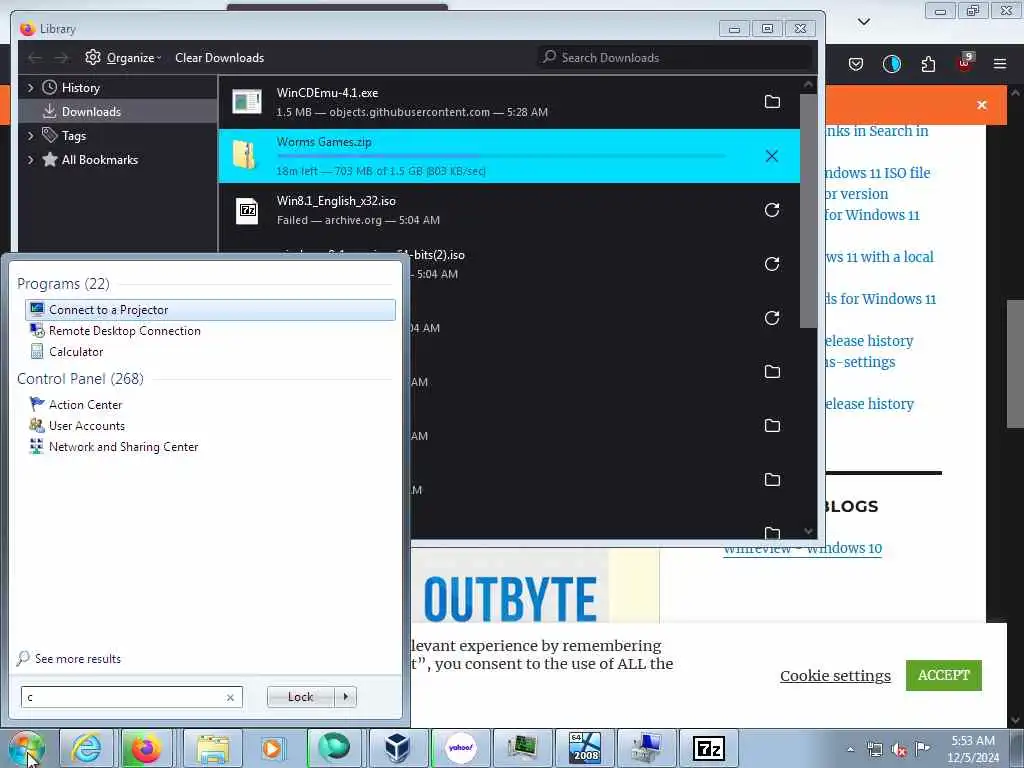The height and width of the screenshot is (768, 1024).
Task: Open VirtualBox from the taskbar
Action: [x=397, y=748]
